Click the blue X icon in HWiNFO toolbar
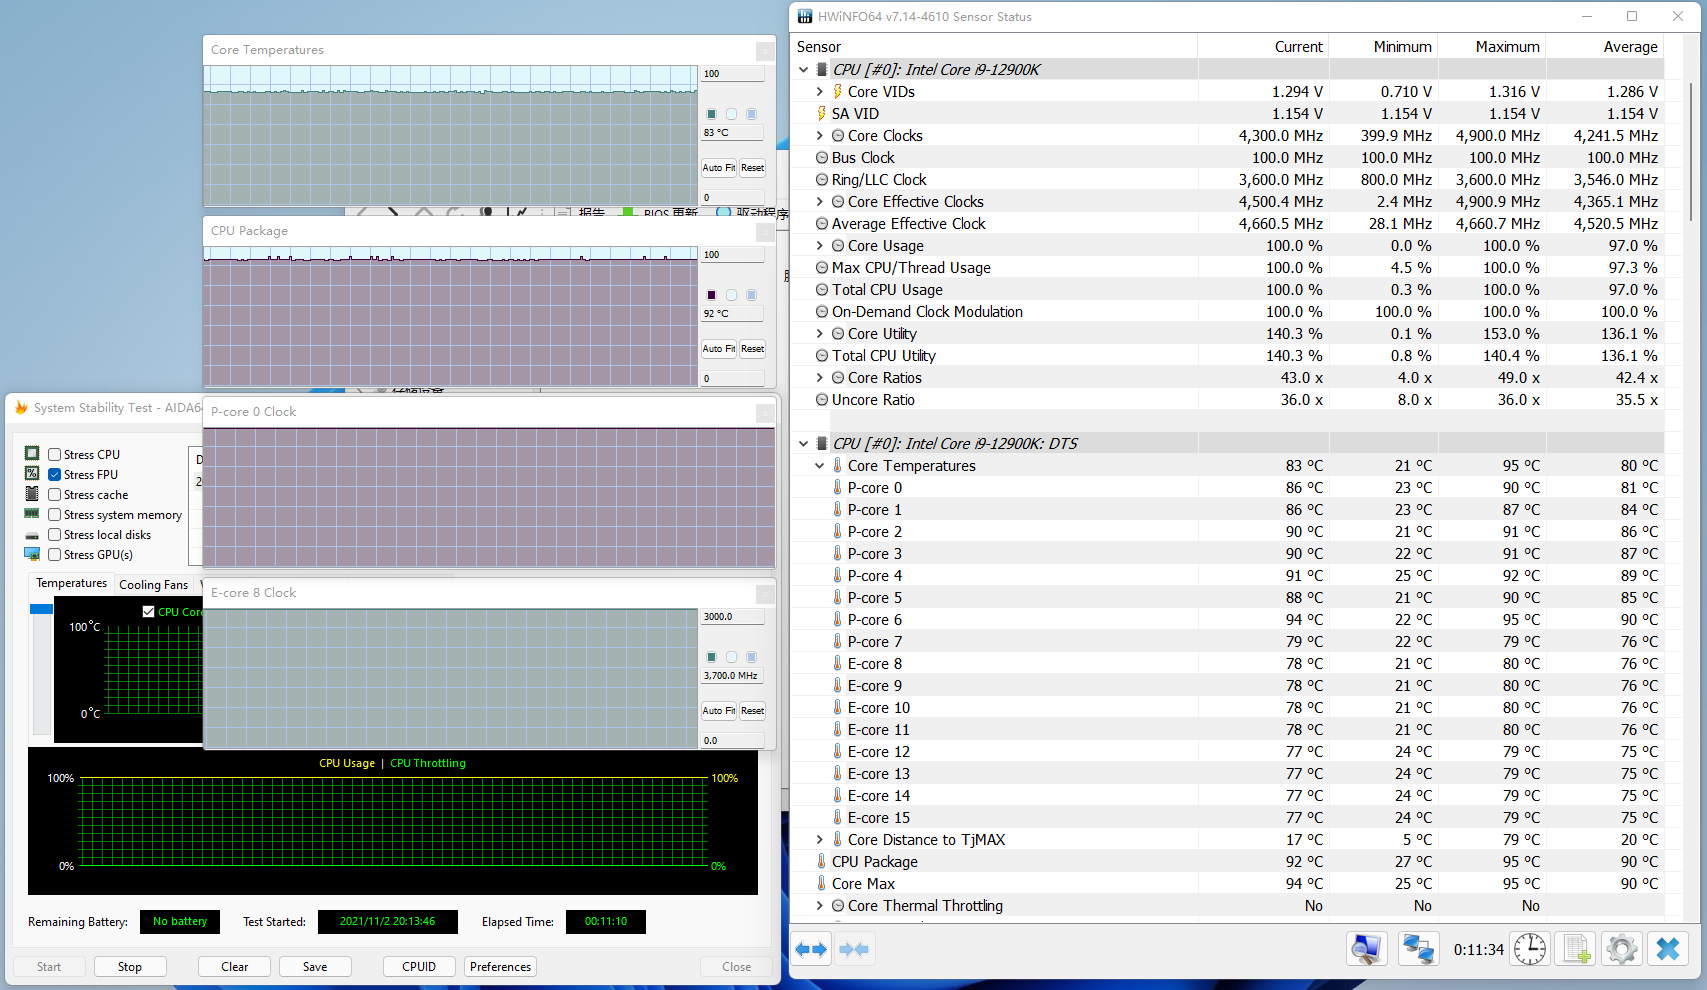The width and height of the screenshot is (1707, 990). 1667,949
